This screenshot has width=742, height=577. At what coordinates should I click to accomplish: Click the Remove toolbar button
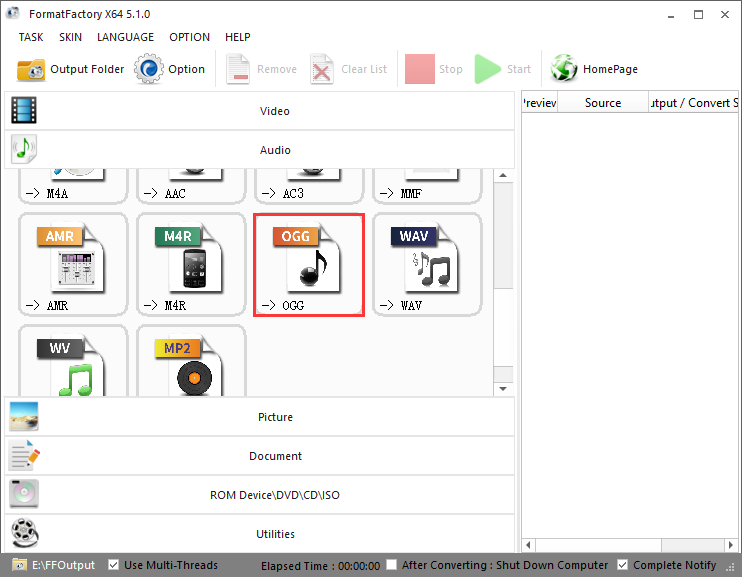[262, 69]
